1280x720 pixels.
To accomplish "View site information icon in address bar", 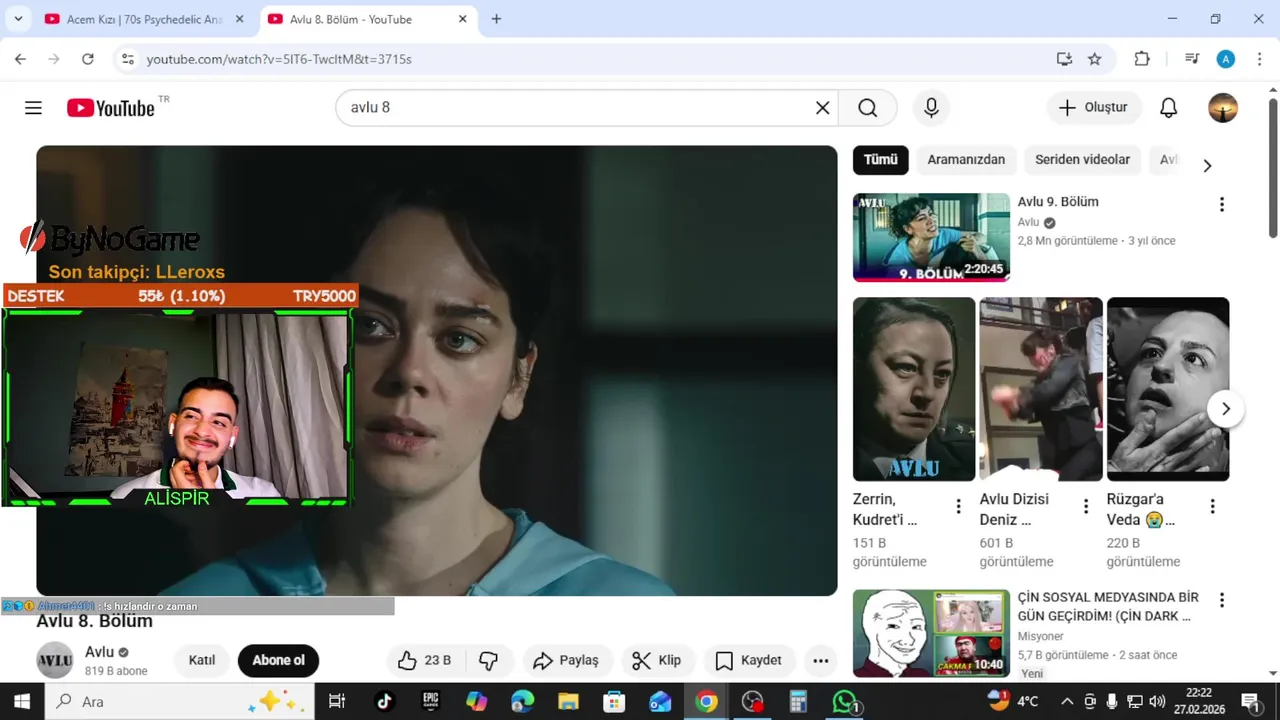I will pos(127,59).
